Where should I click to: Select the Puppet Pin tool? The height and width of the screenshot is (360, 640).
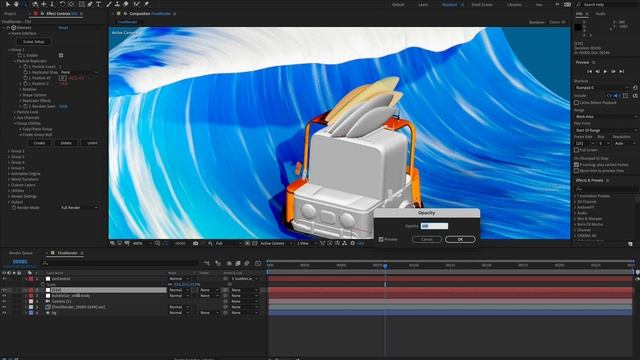point(146,4)
